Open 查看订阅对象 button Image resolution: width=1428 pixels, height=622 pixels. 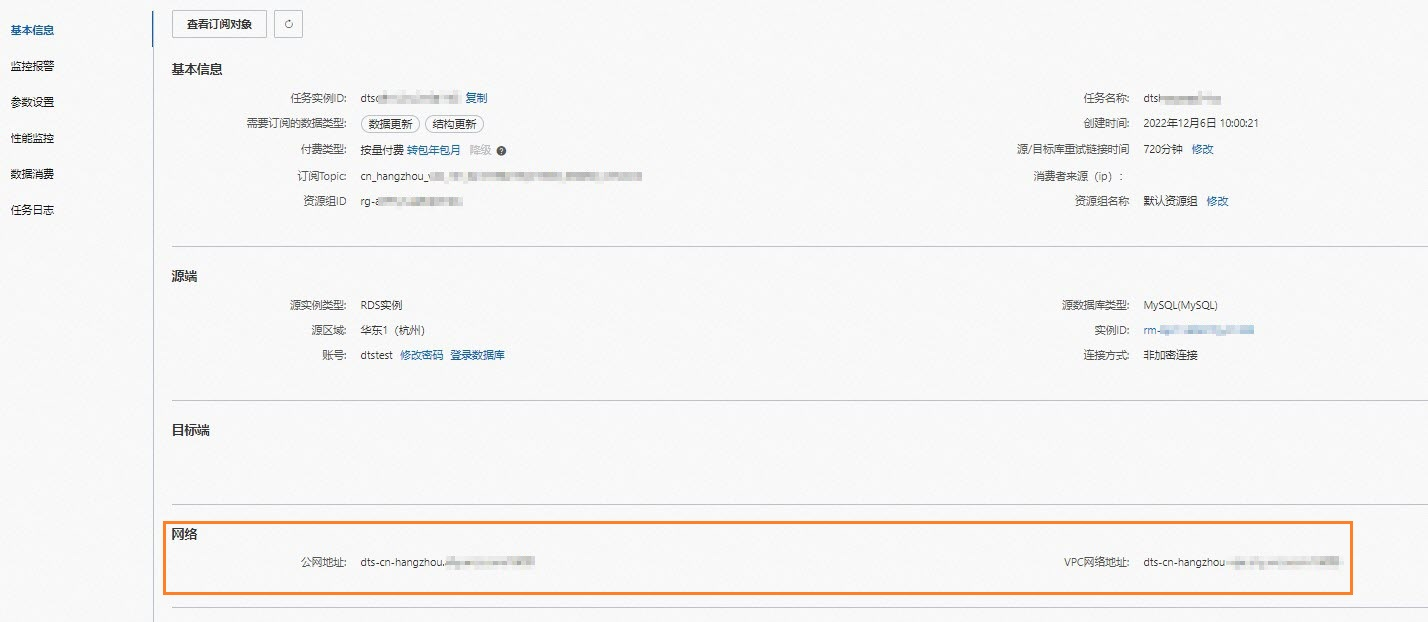(x=219, y=24)
